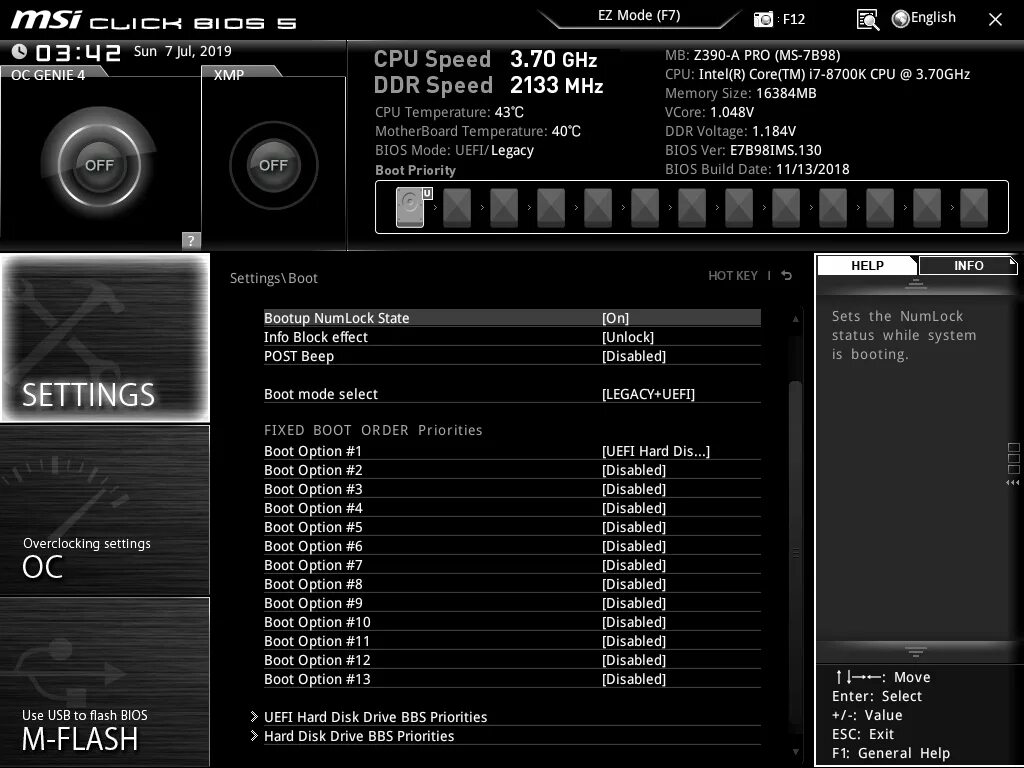Open the M-FLASH BIOS flash tile

pos(105,681)
